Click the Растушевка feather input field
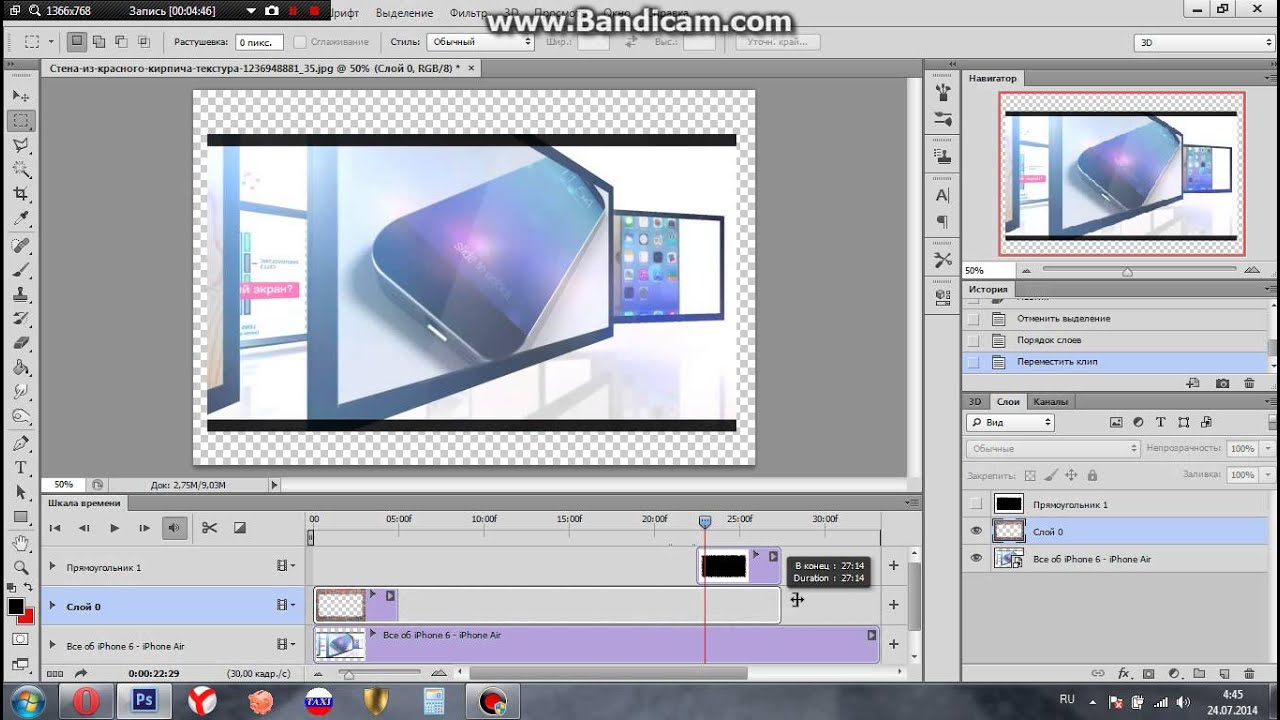Viewport: 1280px width, 720px height. click(x=259, y=42)
